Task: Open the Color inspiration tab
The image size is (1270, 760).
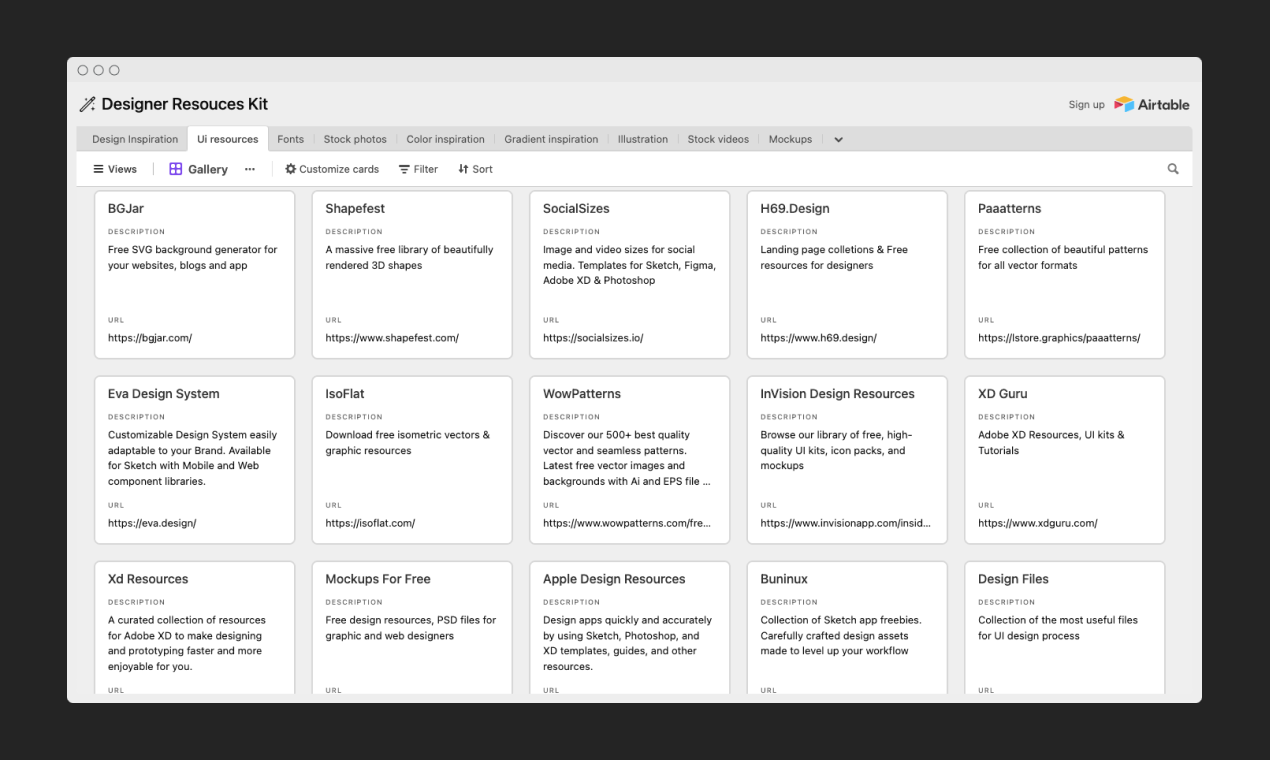Action: click(x=445, y=139)
